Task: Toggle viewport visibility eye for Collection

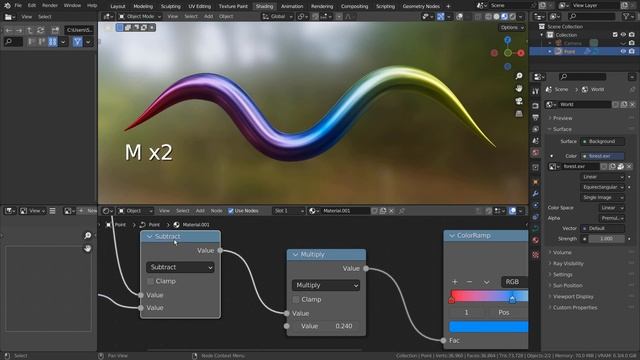Action: (623, 35)
